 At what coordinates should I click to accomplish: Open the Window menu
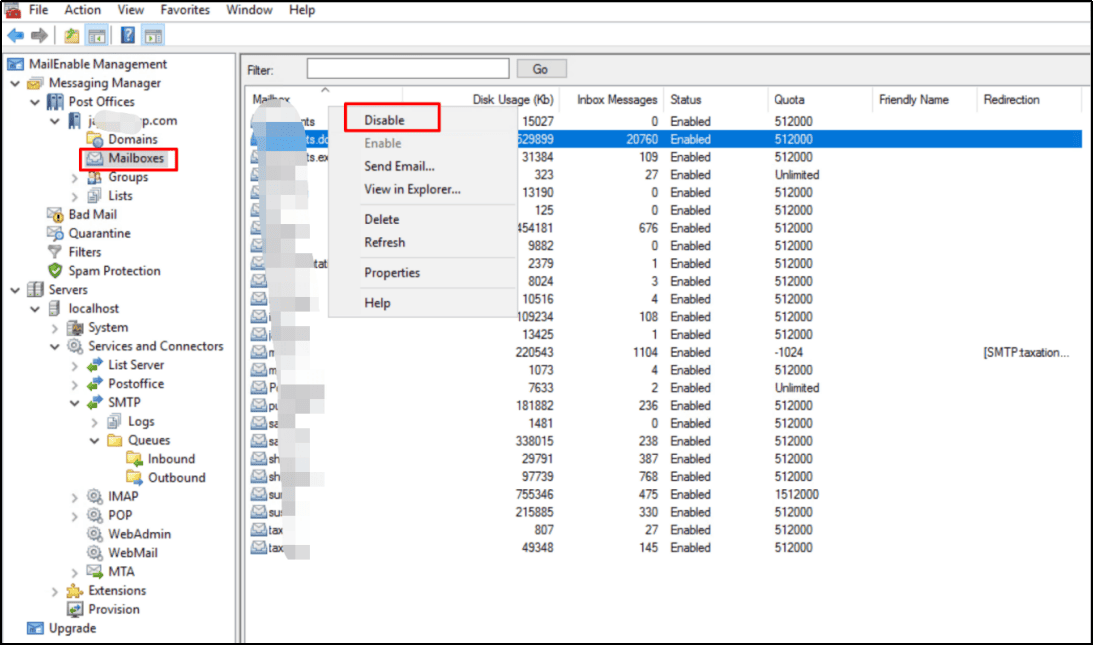click(x=249, y=10)
